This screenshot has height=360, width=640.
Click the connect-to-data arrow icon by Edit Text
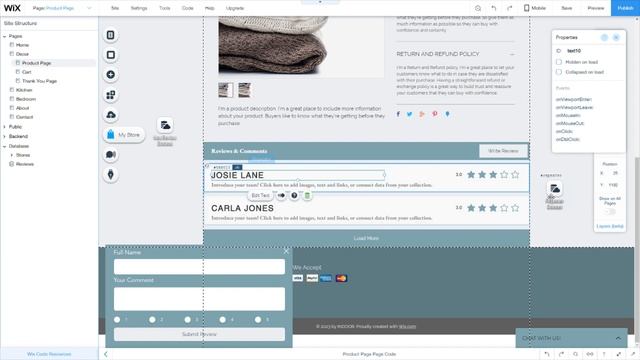281,196
